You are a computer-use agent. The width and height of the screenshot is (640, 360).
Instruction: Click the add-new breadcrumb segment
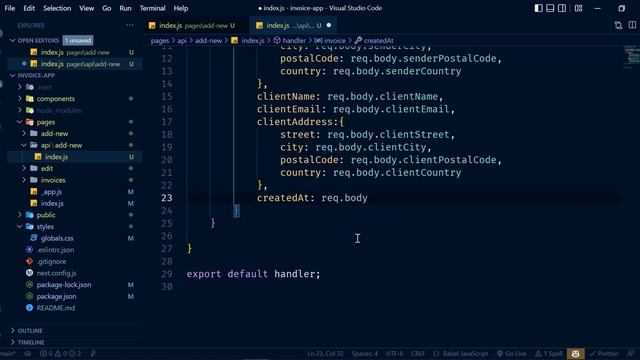209,40
